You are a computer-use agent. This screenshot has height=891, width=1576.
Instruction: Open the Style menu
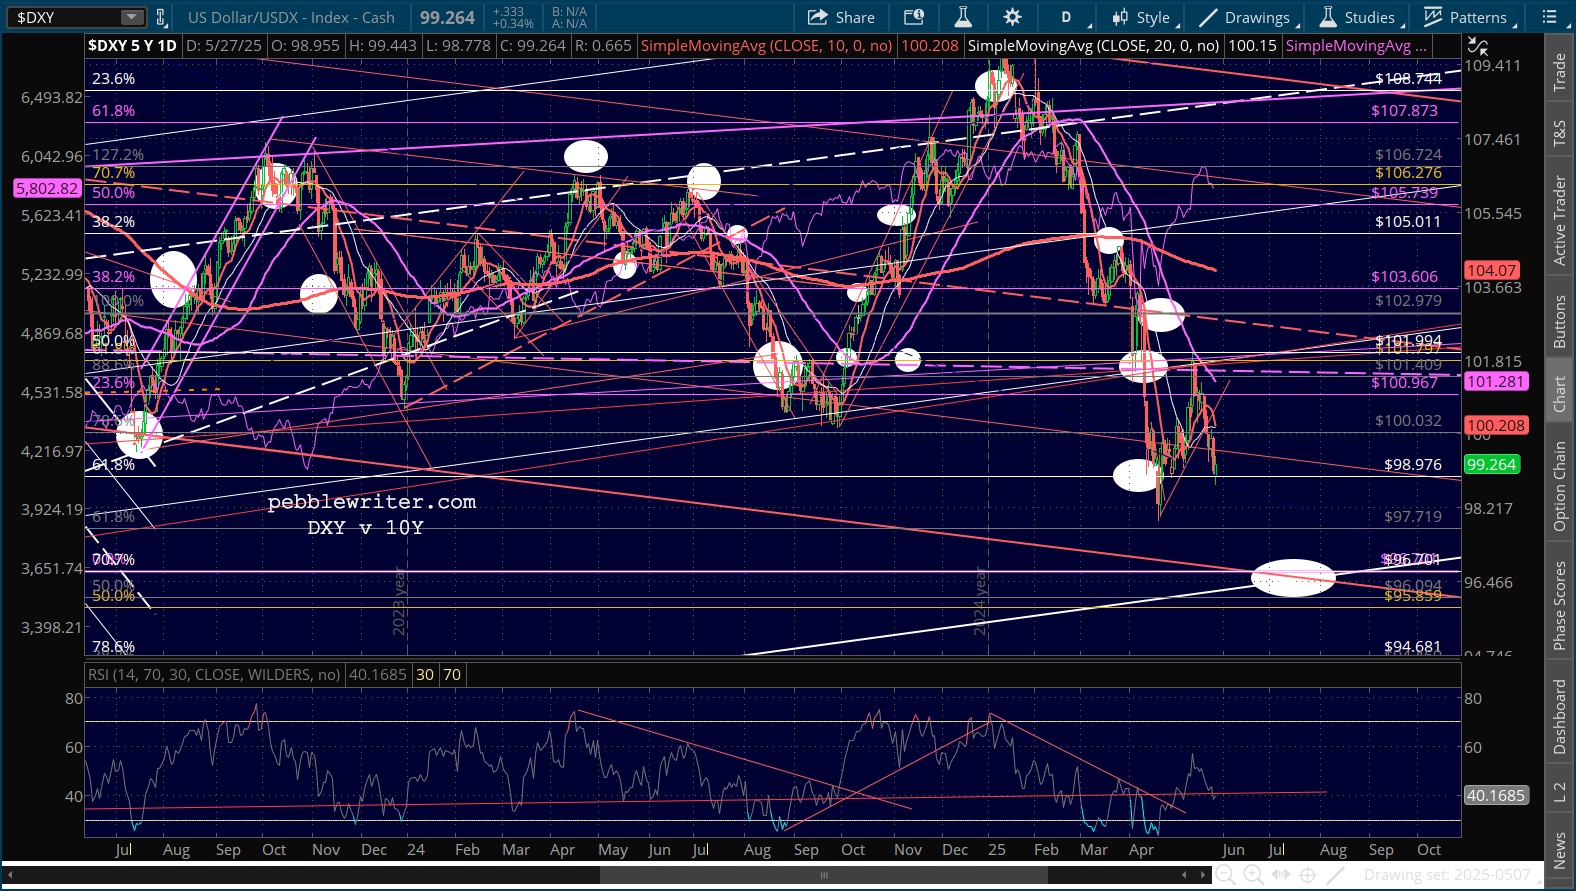pyautogui.click(x=1142, y=17)
